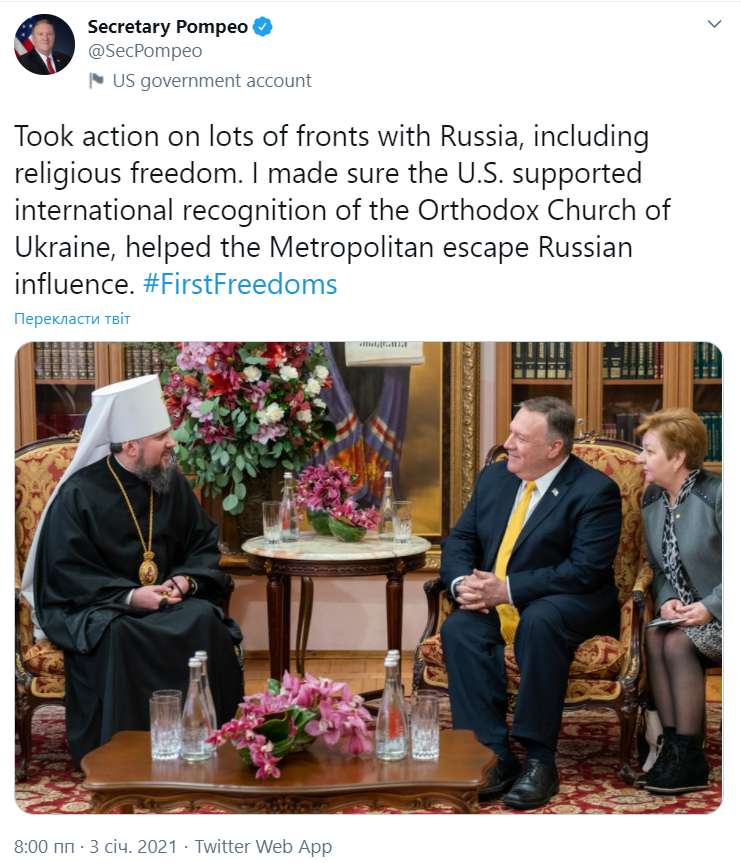
Task: Open the @SecPompeo handle link
Action: tap(144, 51)
